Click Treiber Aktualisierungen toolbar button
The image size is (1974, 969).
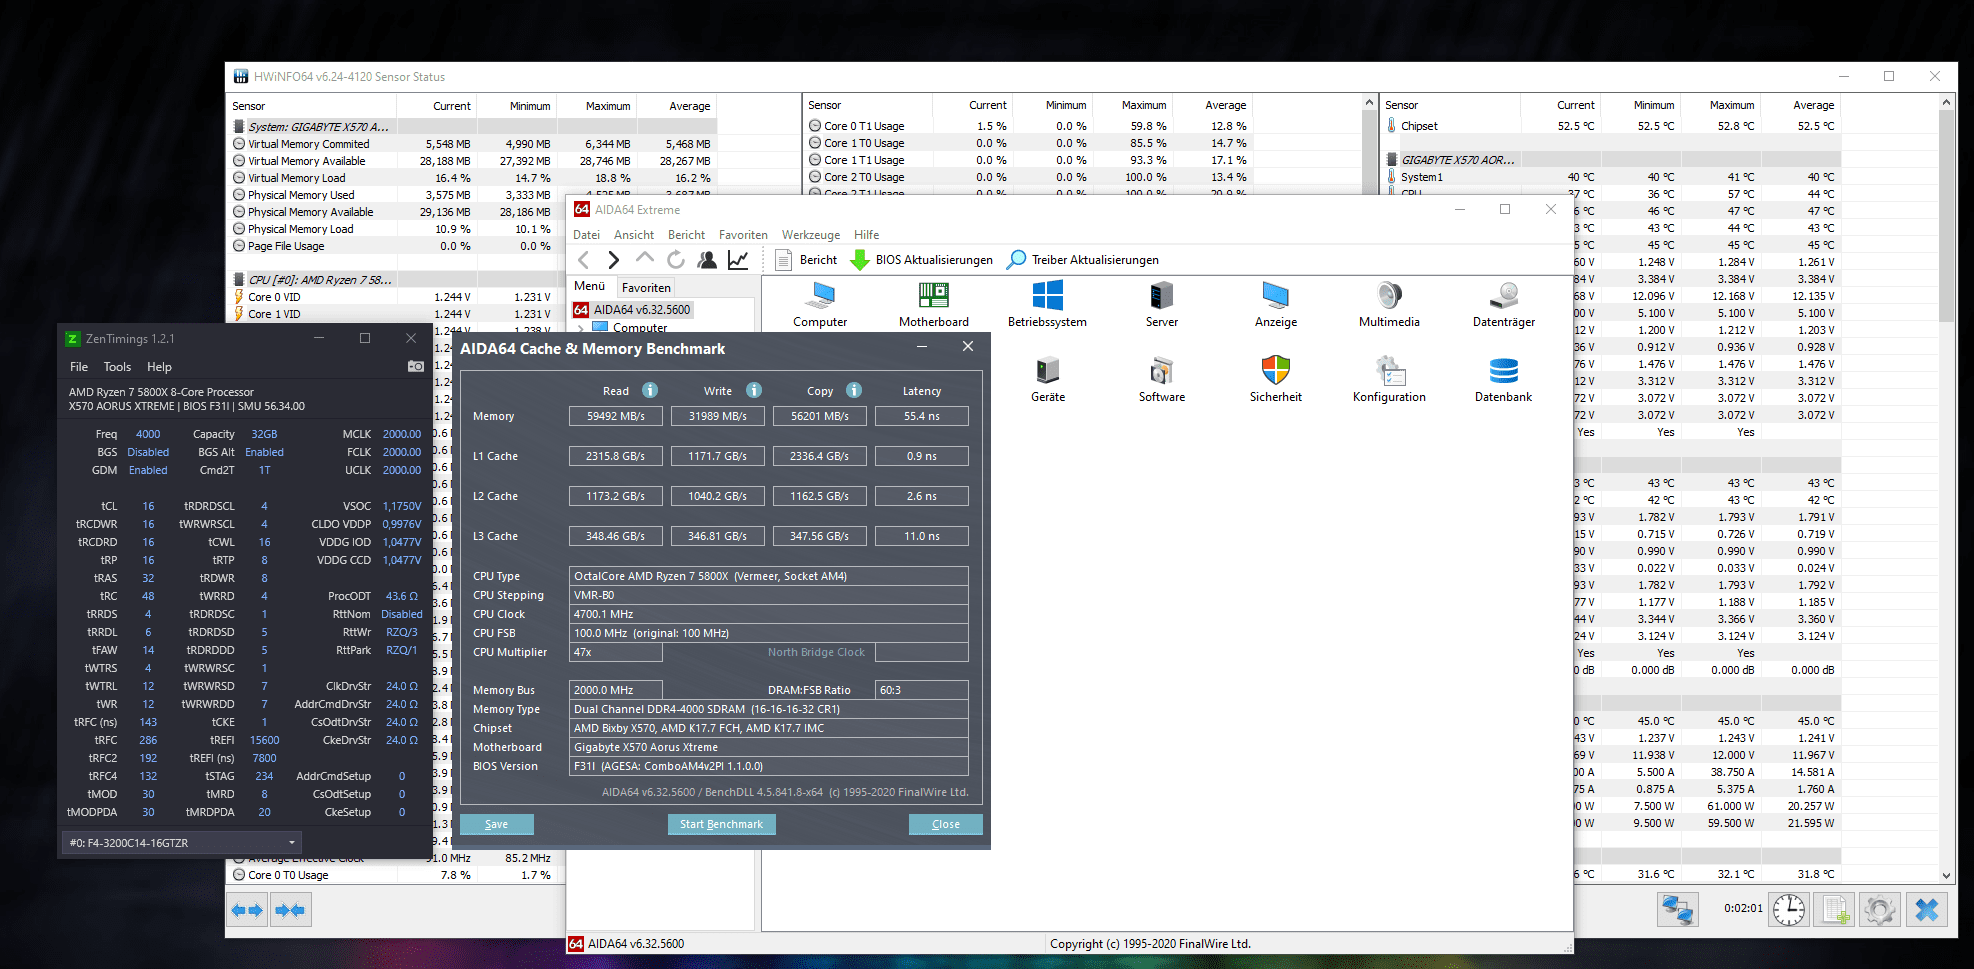pos(1083,260)
